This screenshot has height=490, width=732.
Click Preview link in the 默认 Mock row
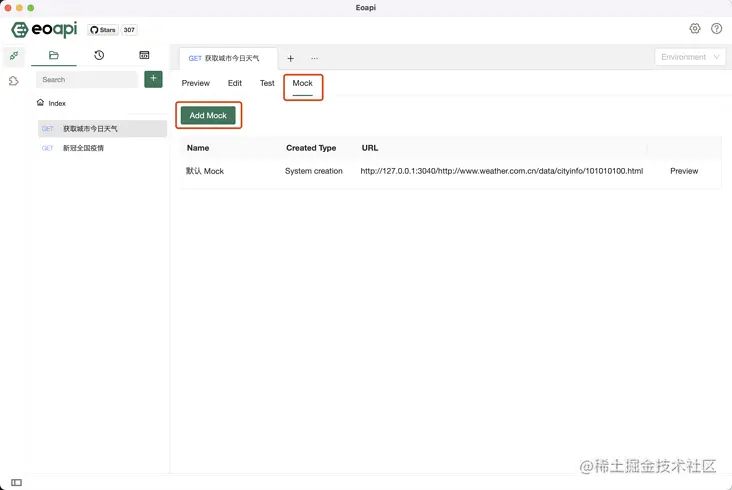(x=684, y=171)
